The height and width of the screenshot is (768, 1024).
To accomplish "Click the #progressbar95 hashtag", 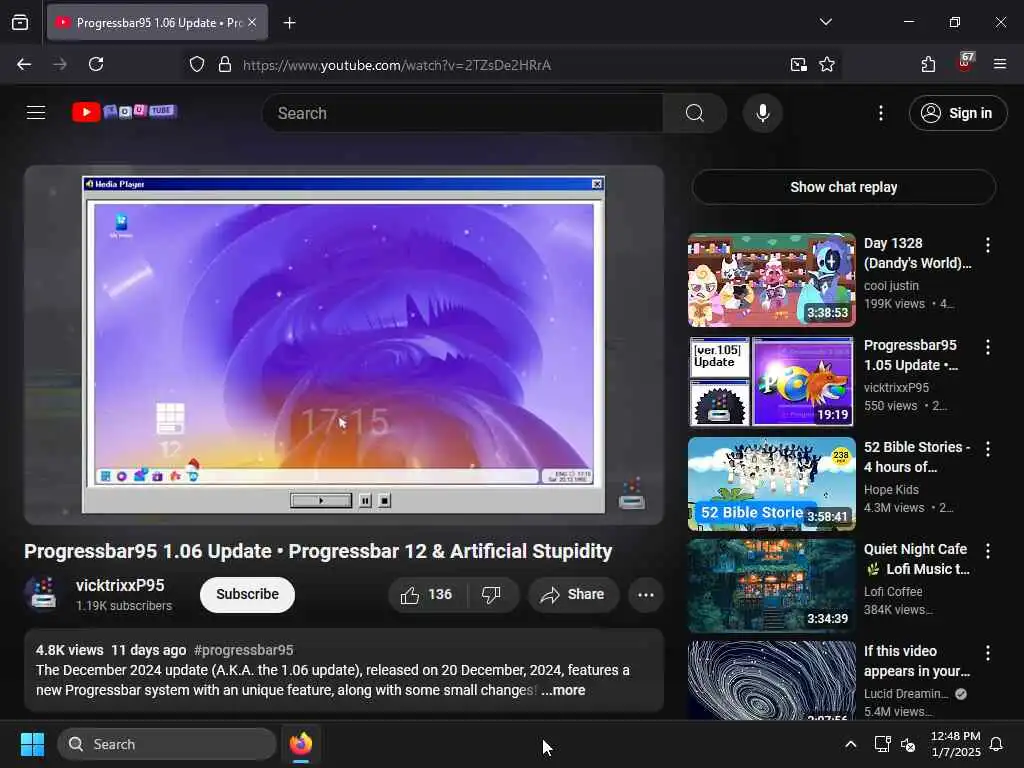I will click(244, 650).
